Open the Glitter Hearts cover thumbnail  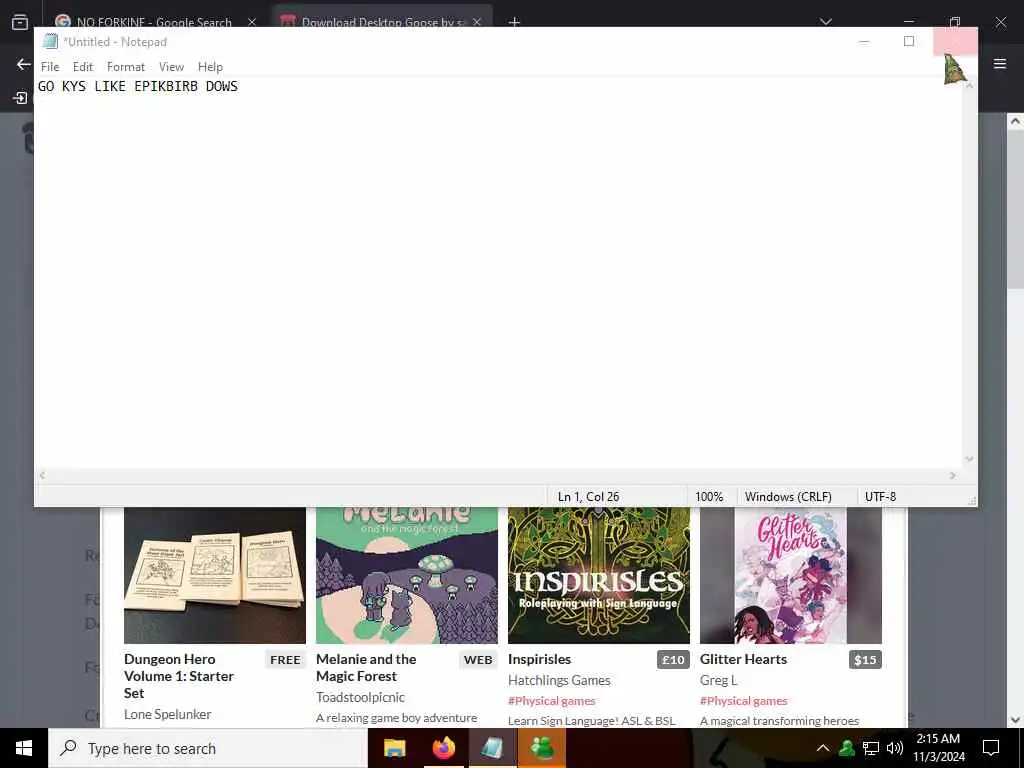pyautogui.click(x=791, y=575)
